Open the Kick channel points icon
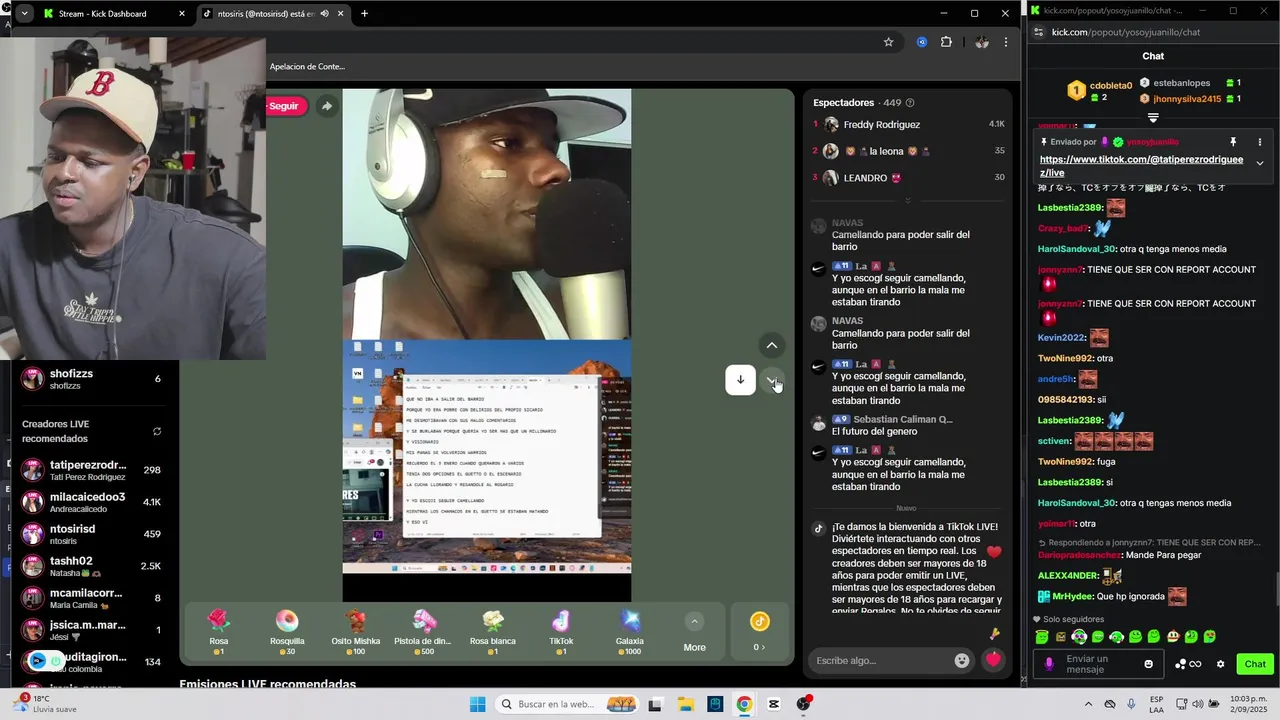 pos(1188,664)
